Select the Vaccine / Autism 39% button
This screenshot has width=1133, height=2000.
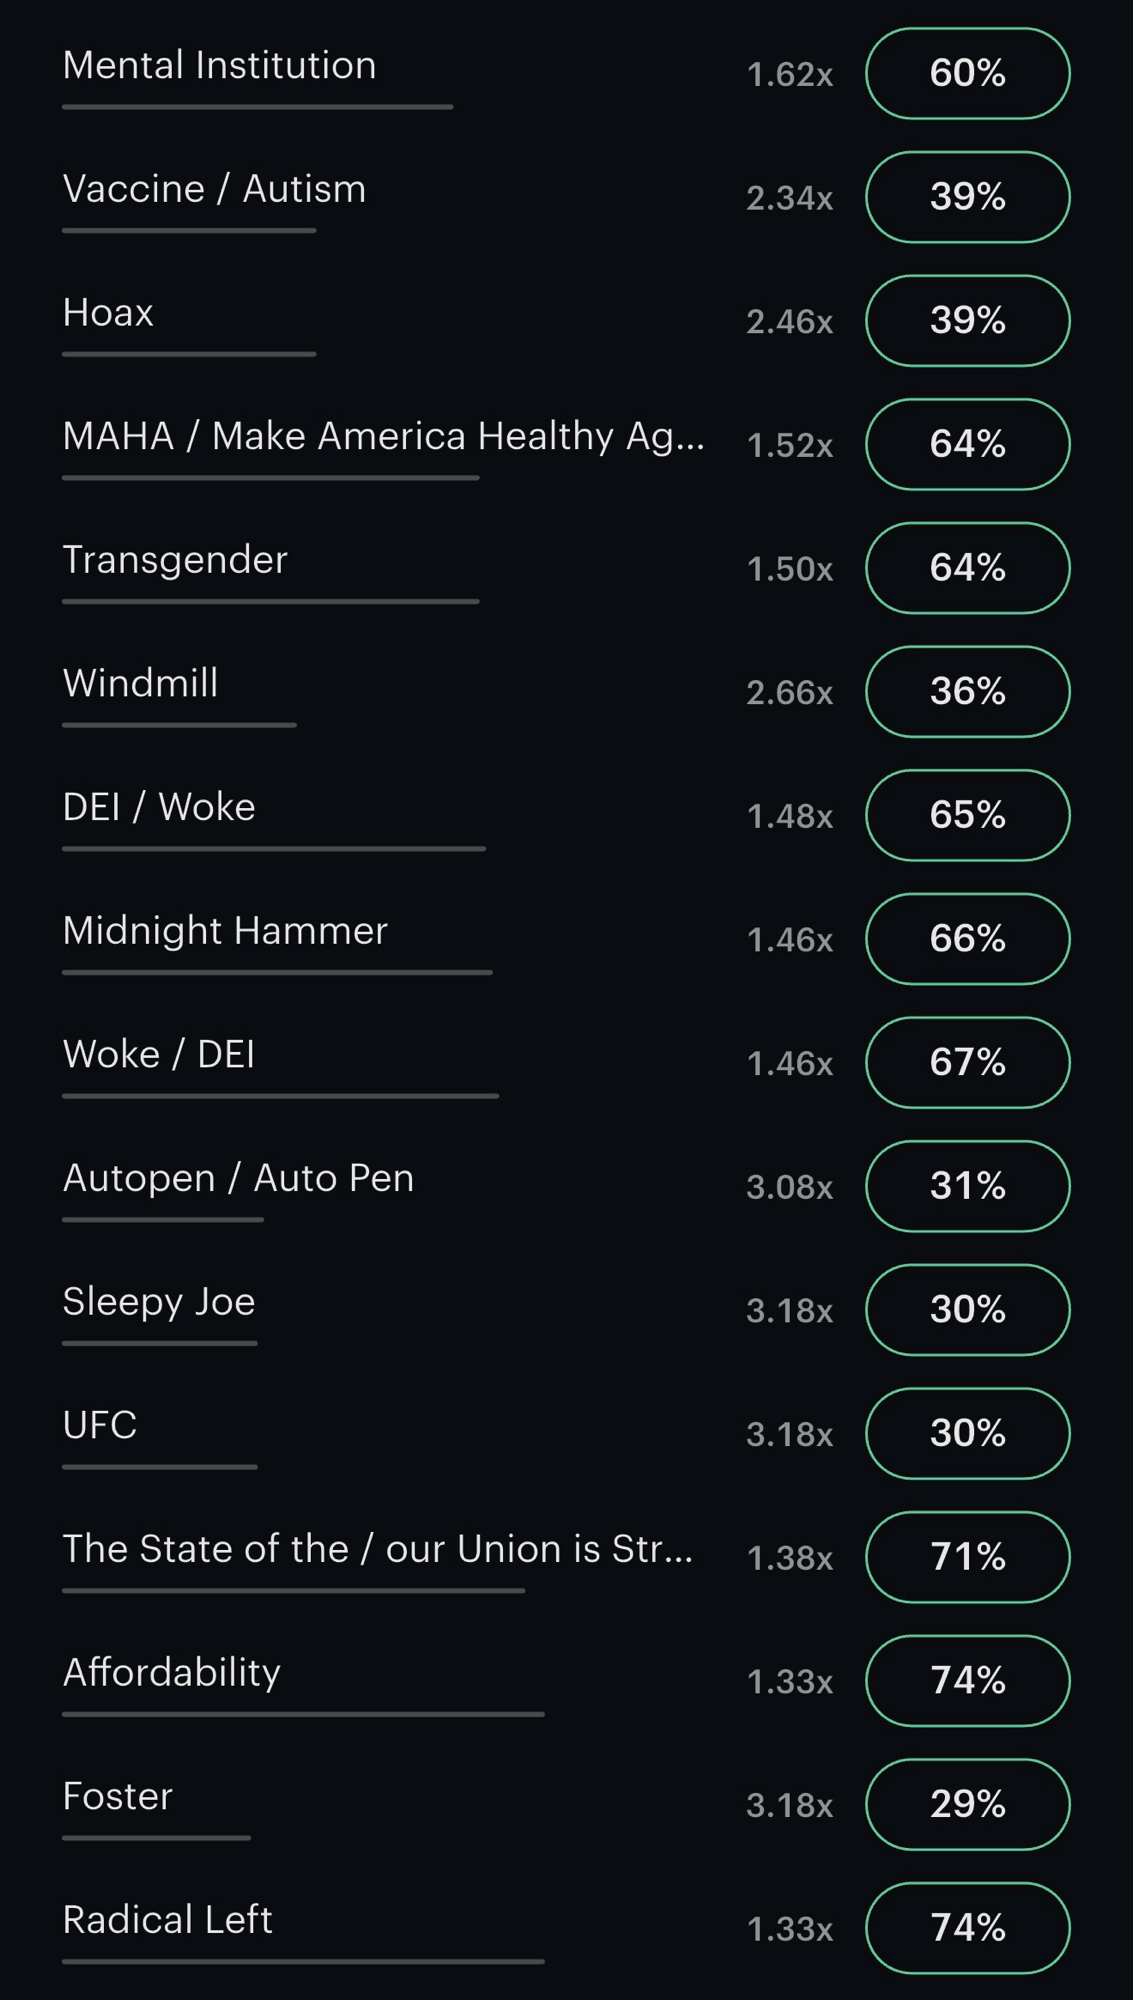pyautogui.click(x=967, y=197)
